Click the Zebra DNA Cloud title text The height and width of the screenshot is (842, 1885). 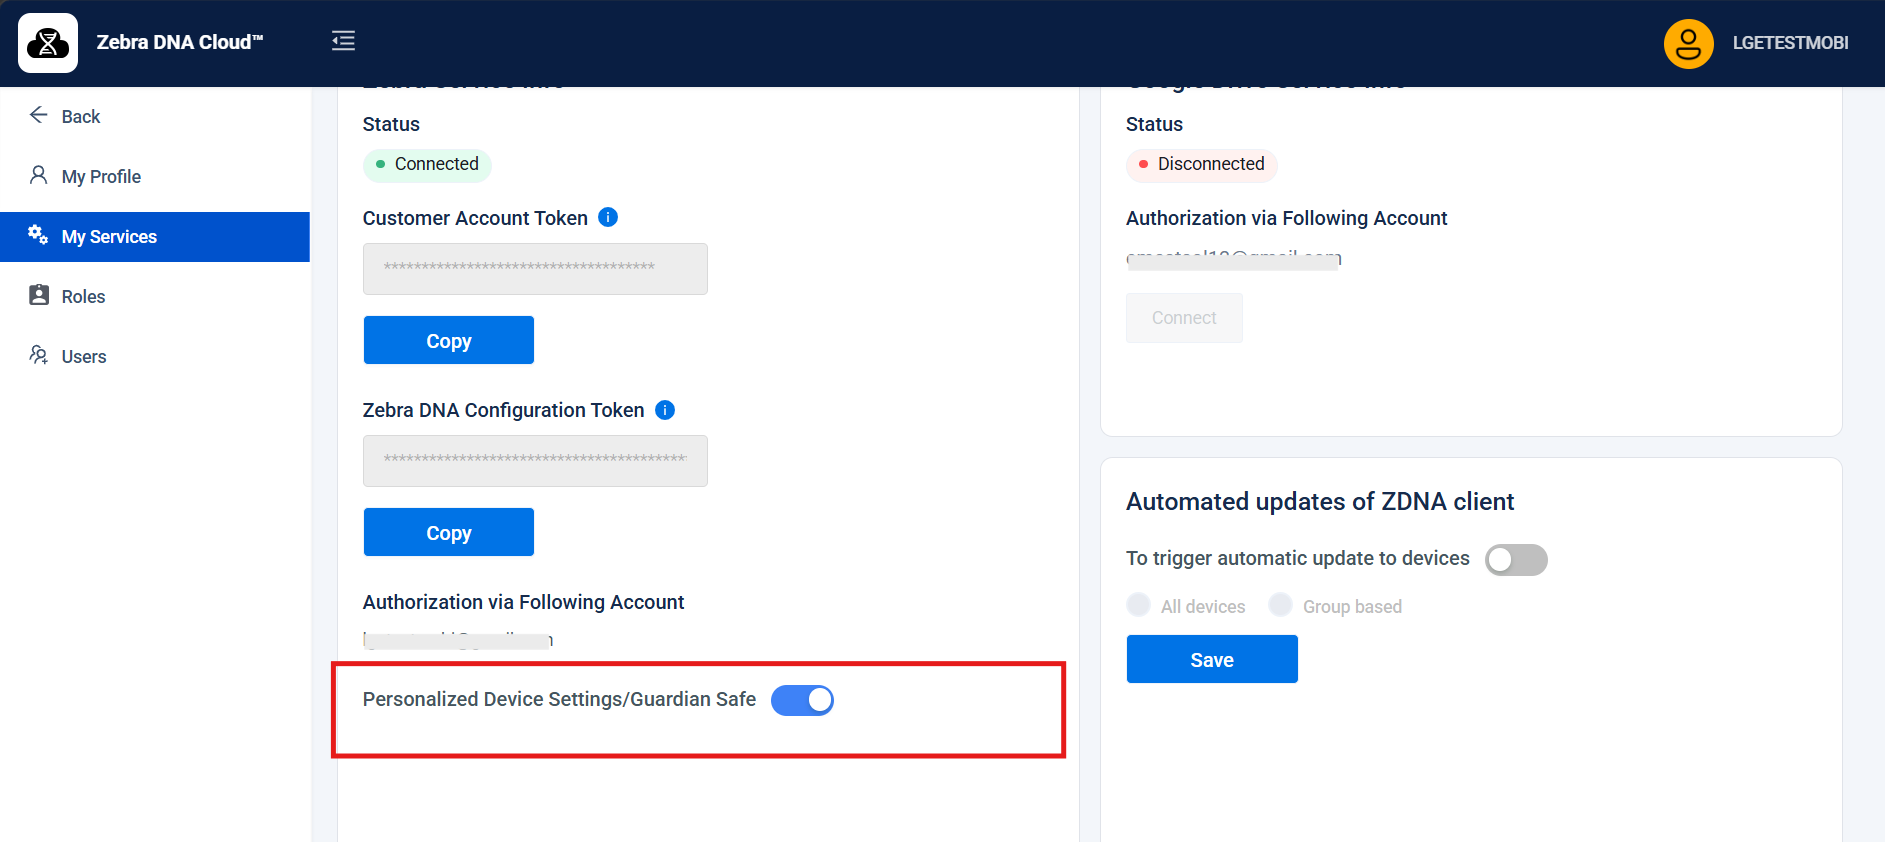[x=180, y=42]
